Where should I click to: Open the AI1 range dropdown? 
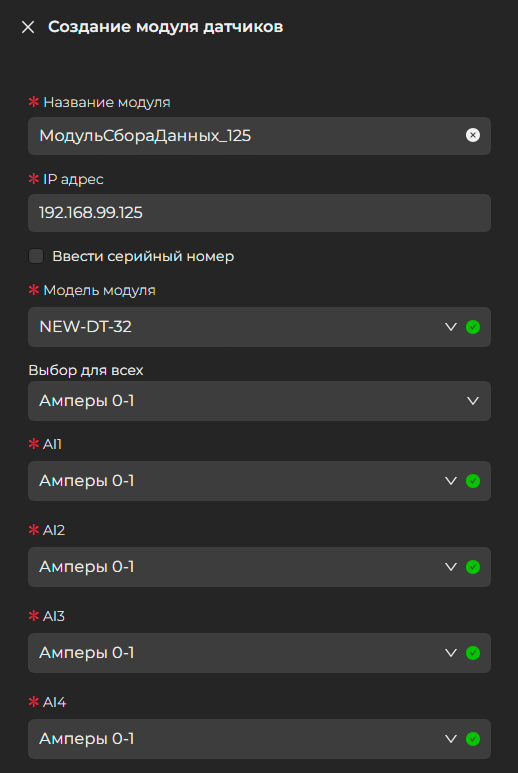259,481
